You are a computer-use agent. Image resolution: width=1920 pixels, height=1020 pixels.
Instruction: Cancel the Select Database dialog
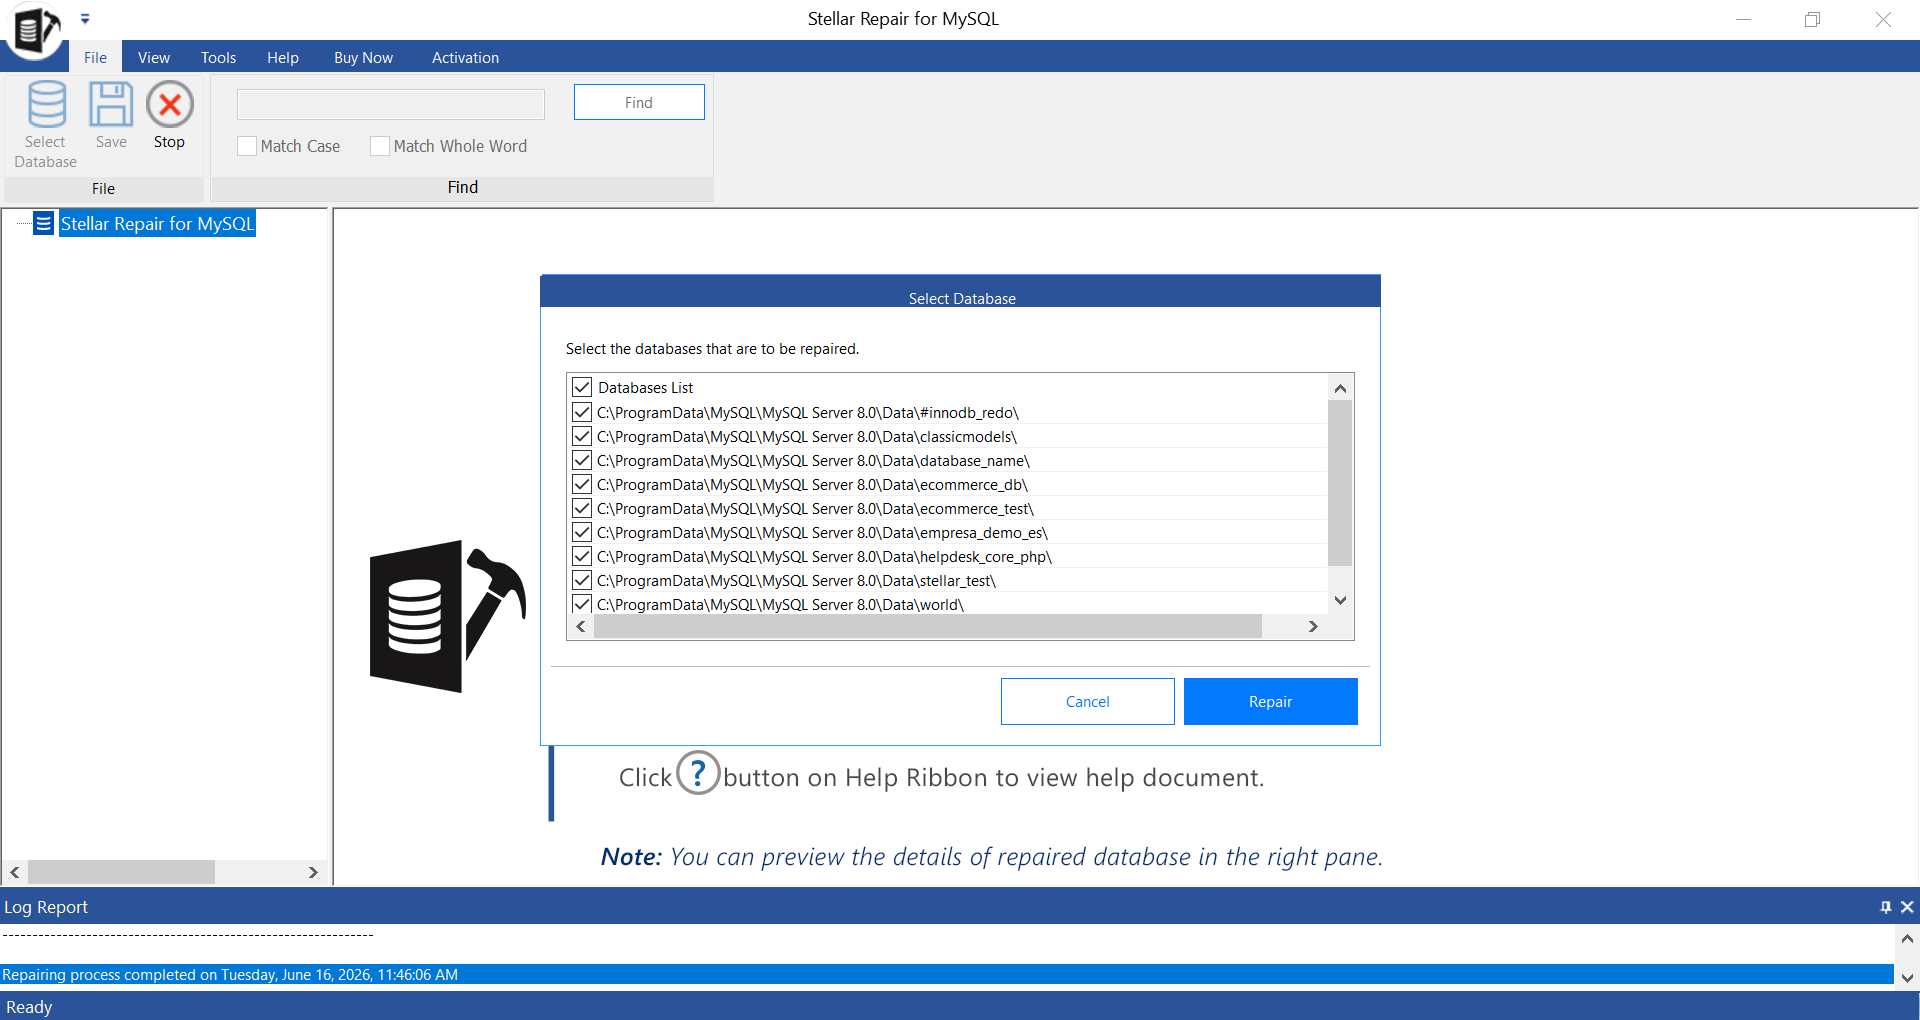pyautogui.click(x=1087, y=702)
